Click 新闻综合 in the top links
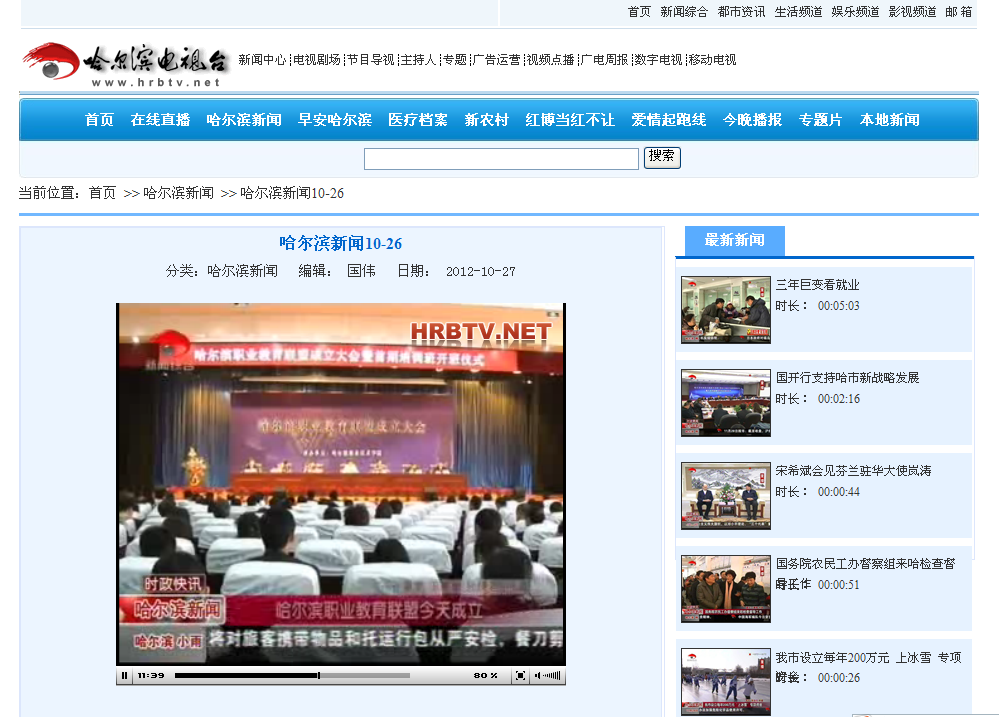 click(684, 11)
